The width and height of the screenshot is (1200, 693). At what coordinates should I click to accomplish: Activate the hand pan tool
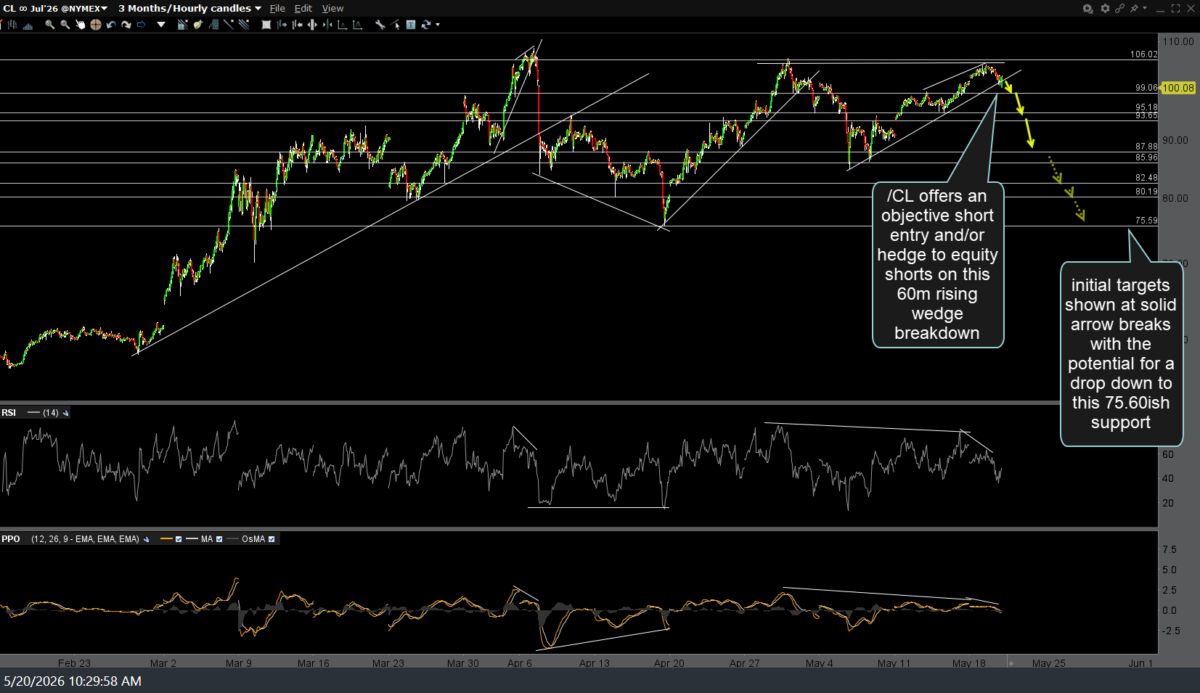point(80,24)
